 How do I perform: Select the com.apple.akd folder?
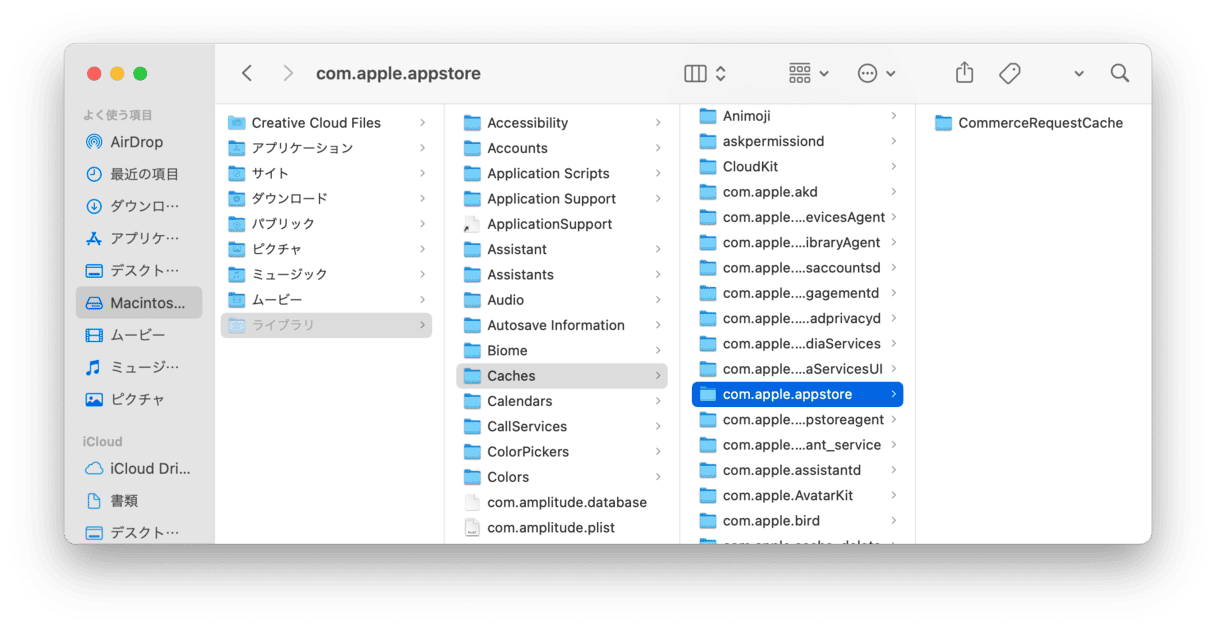tap(797, 192)
